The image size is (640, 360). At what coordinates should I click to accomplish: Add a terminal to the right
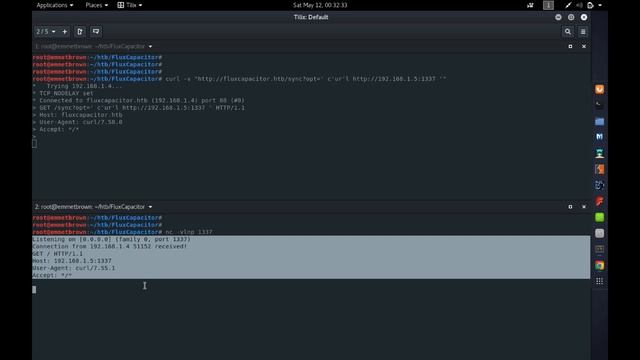click(x=80, y=31)
